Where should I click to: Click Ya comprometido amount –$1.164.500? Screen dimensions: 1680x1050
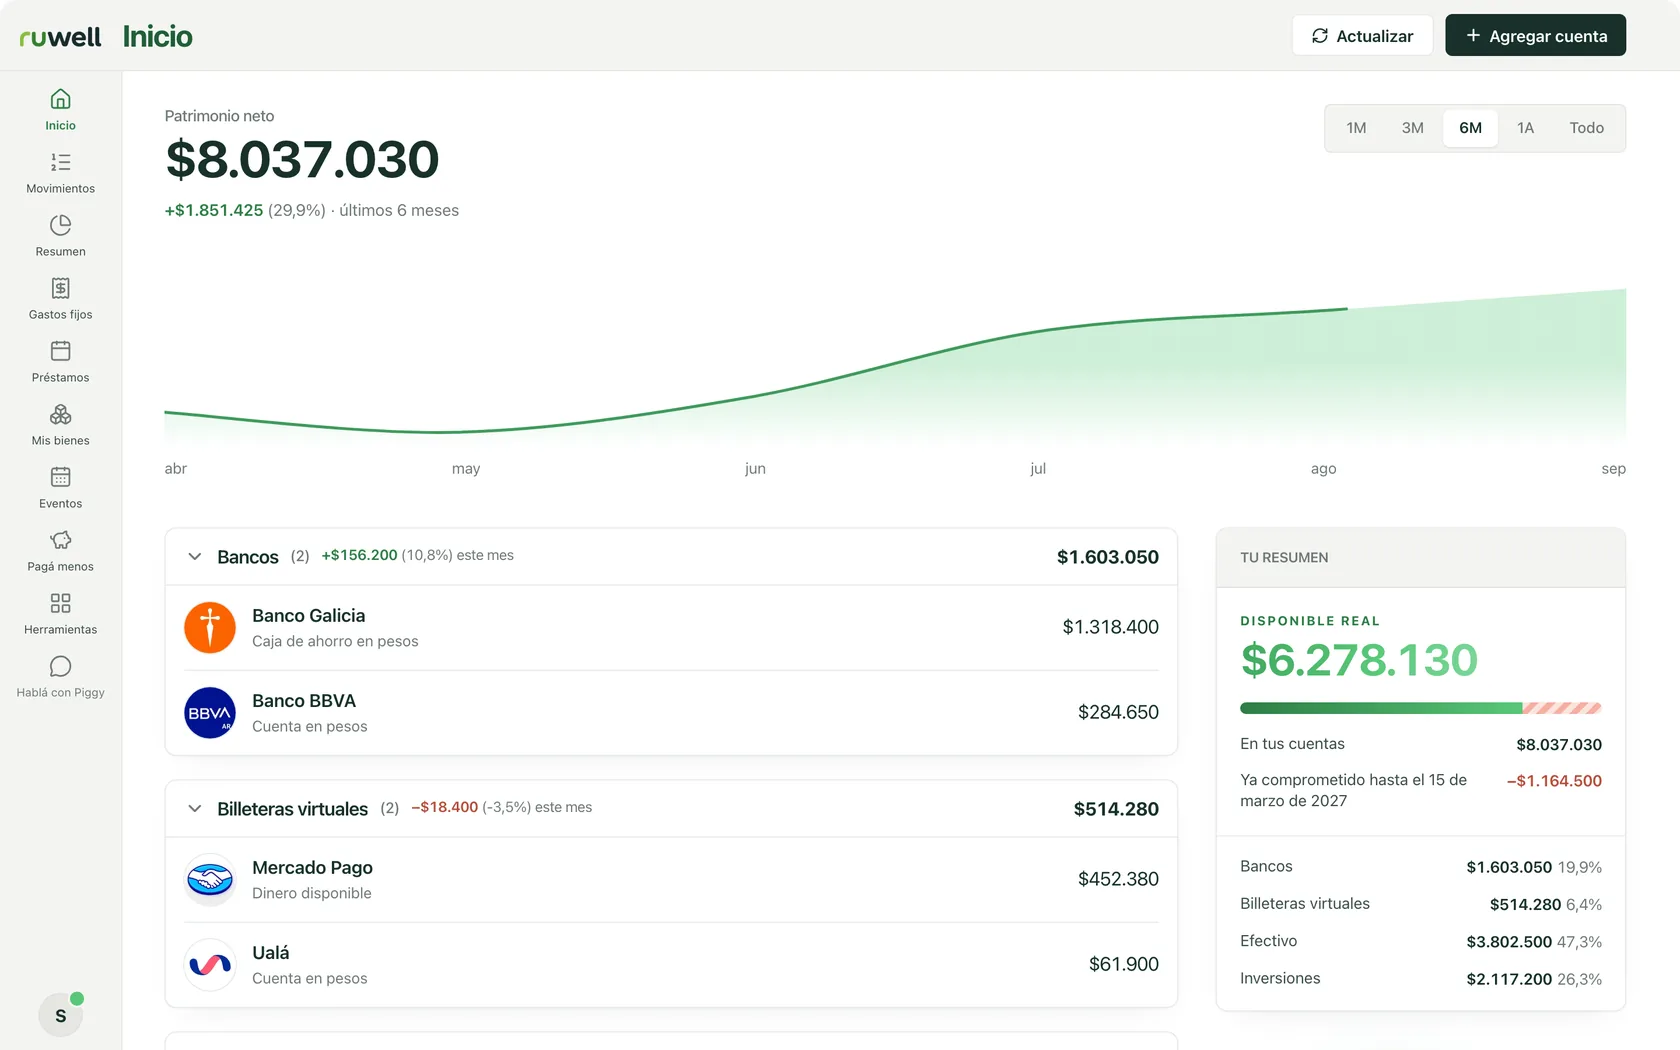point(1554,781)
